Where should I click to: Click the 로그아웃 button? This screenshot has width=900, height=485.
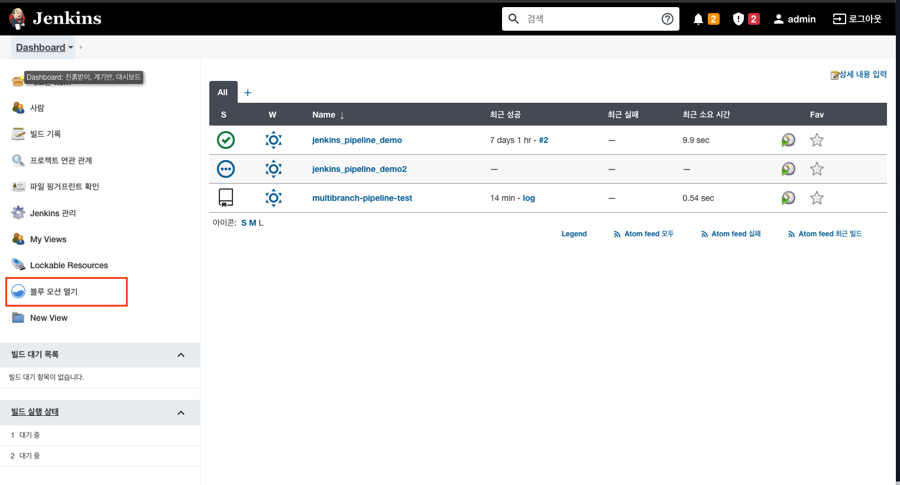[857, 19]
